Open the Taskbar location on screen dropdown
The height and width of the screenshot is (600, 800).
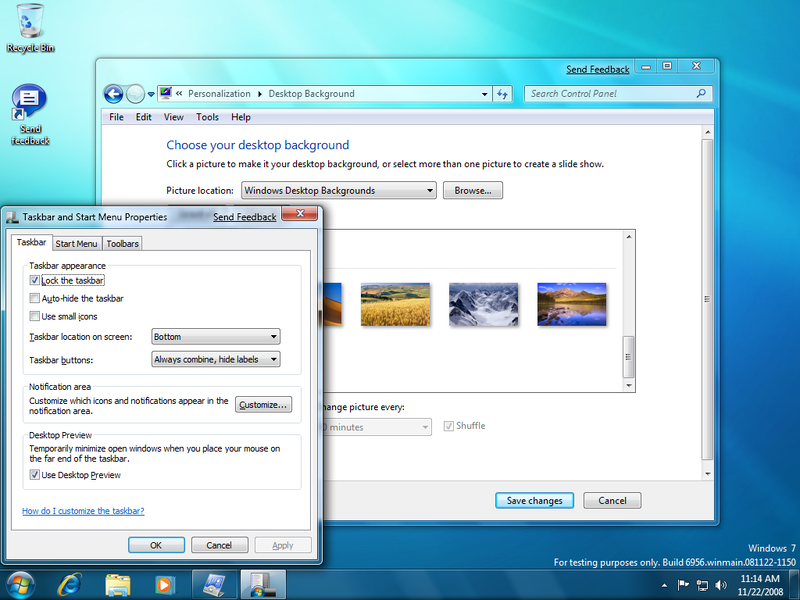216,337
